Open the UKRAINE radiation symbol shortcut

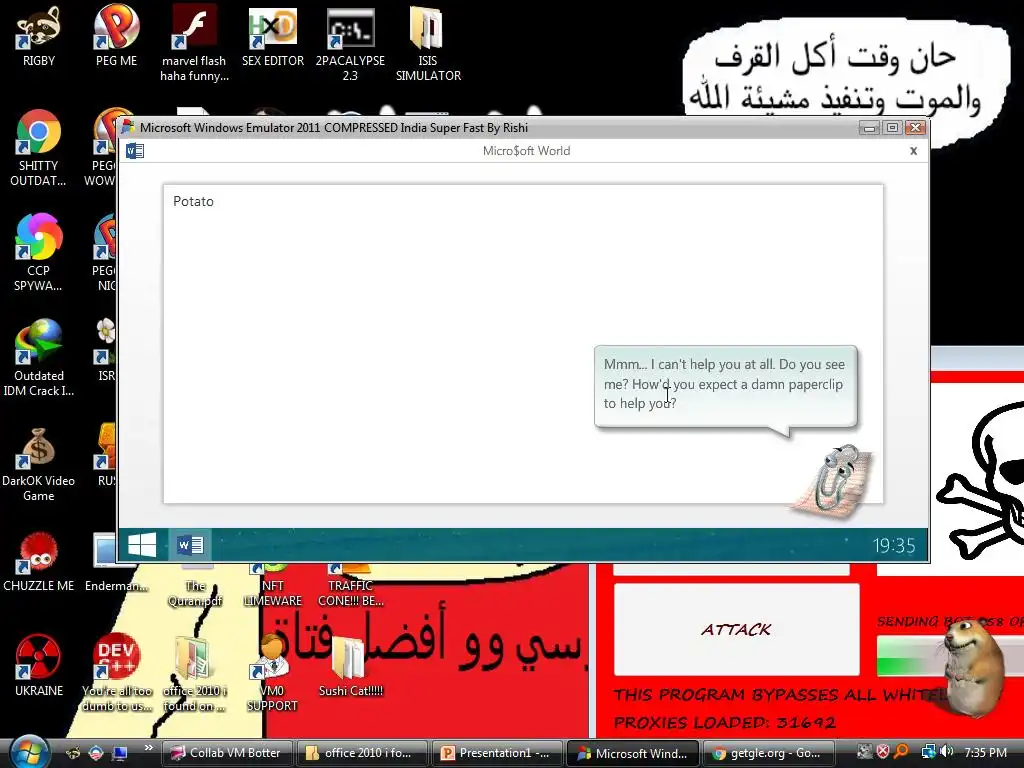[x=39, y=666]
